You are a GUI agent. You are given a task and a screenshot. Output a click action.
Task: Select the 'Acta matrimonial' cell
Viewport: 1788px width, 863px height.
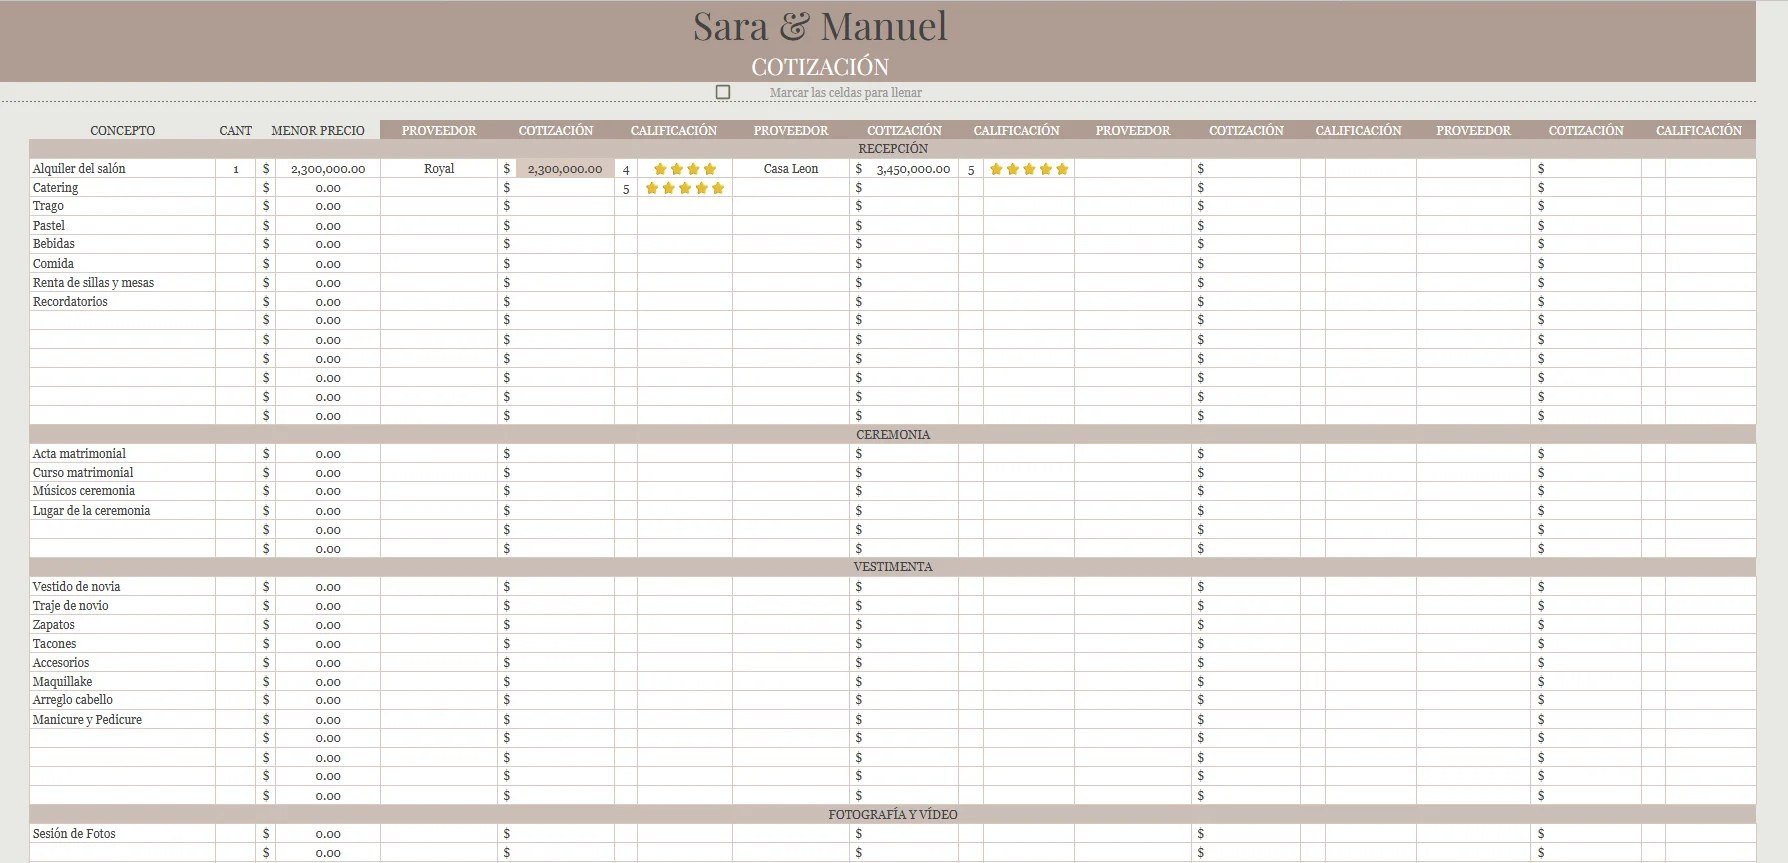[123, 454]
